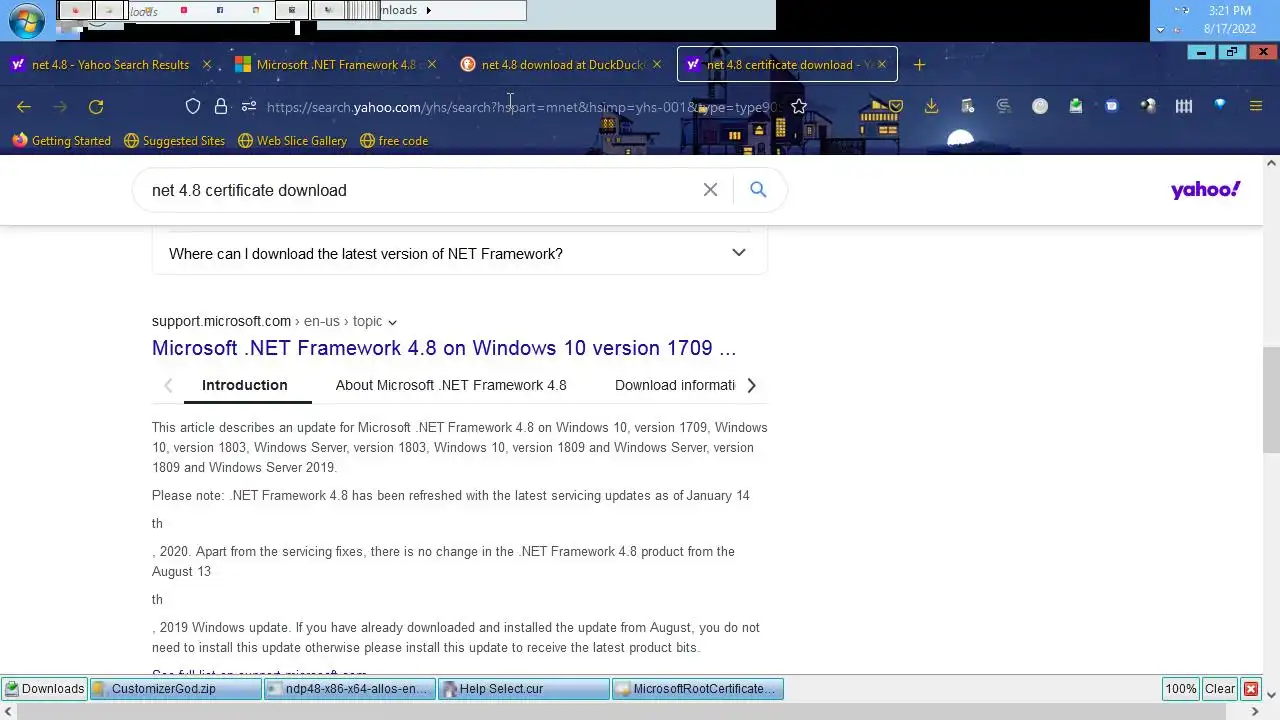
Task: Open free code bookmark
Action: [393, 141]
